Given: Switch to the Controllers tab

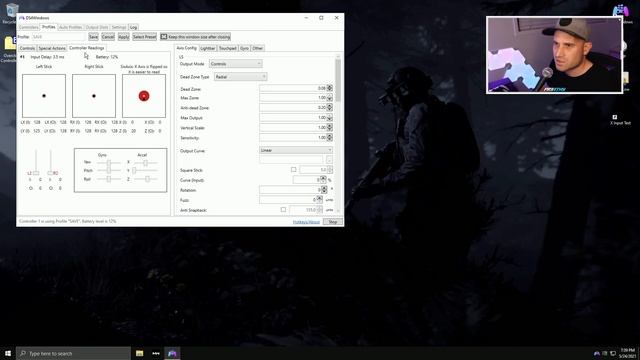Looking at the screenshot, I should pyautogui.click(x=29, y=27).
